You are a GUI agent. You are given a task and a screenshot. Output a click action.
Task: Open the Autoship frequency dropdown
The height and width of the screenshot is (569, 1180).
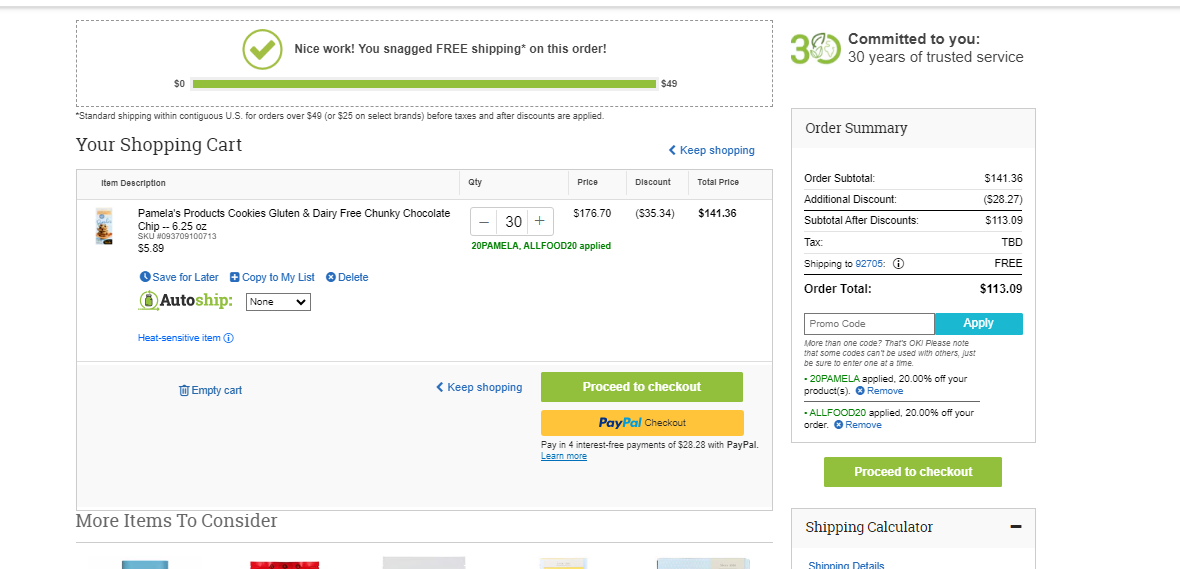pyautogui.click(x=278, y=302)
